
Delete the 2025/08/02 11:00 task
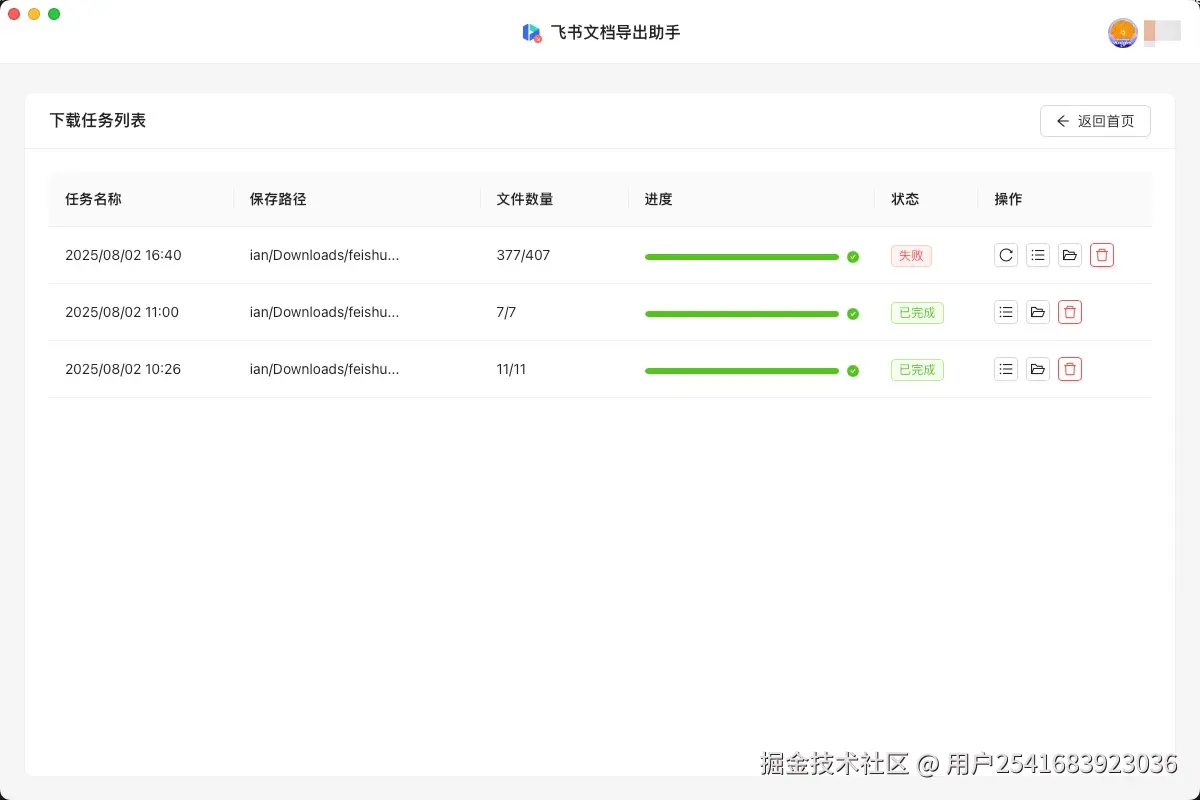tap(1069, 312)
